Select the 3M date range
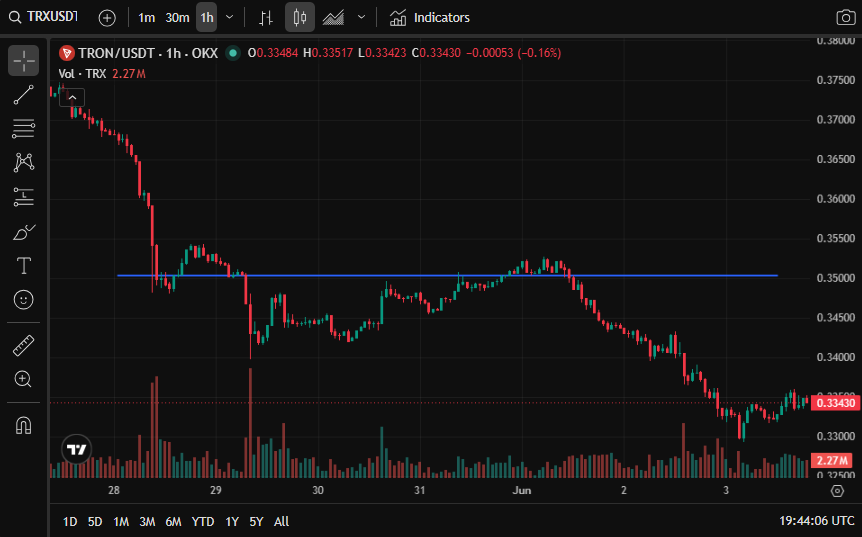The width and height of the screenshot is (862, 537). coord(147,522)
